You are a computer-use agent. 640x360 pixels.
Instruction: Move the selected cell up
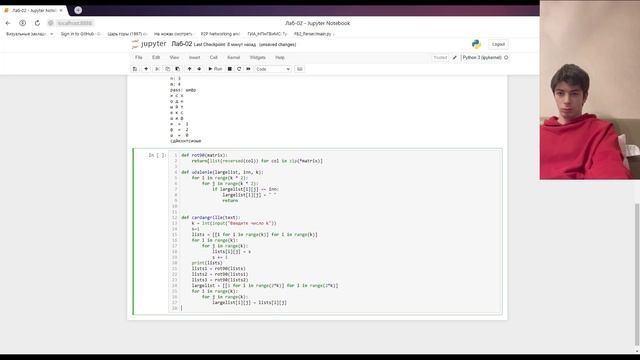pos(189,69)
